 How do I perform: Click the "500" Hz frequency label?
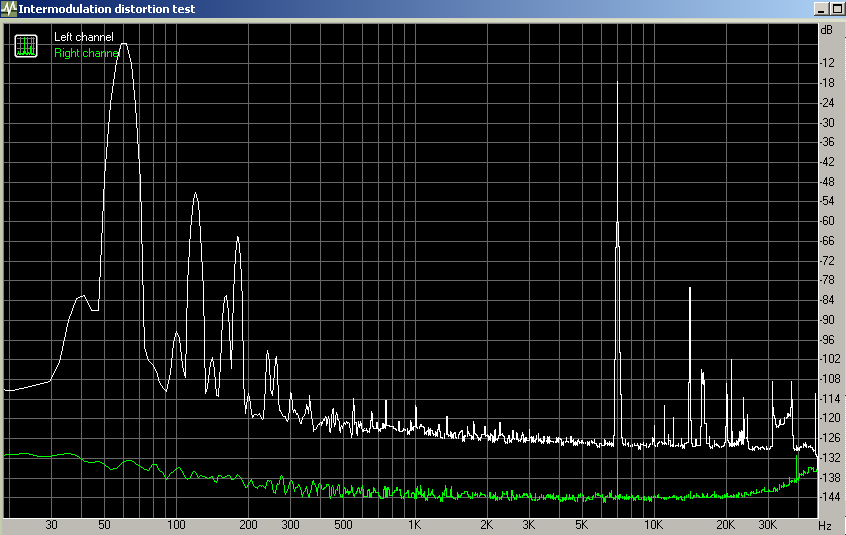(343, 525)
